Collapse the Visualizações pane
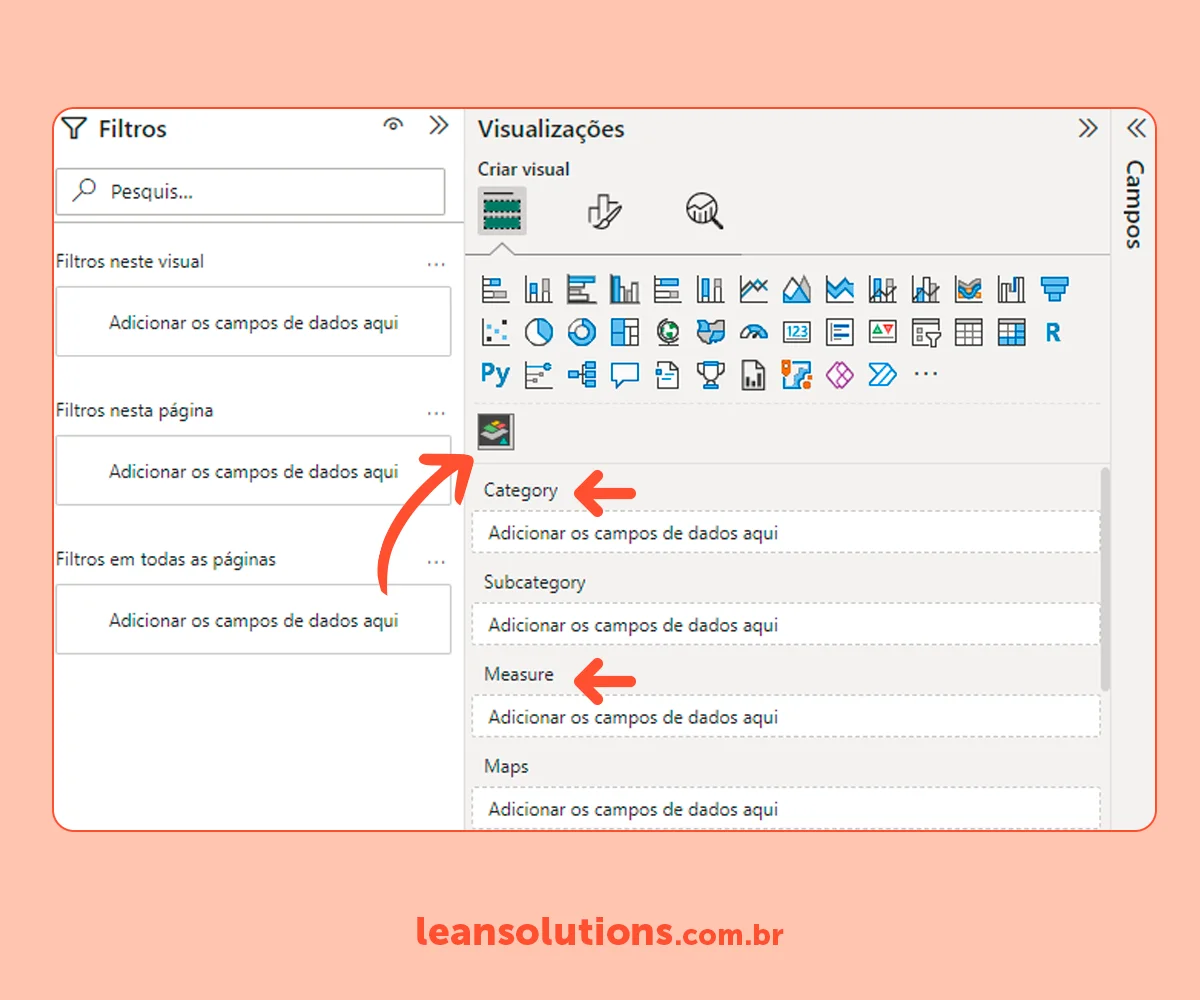 [1087, 128]
